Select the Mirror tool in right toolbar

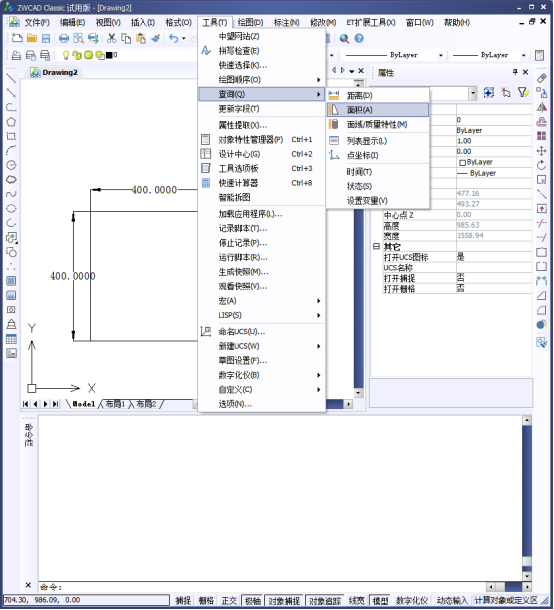coord(542,107)
